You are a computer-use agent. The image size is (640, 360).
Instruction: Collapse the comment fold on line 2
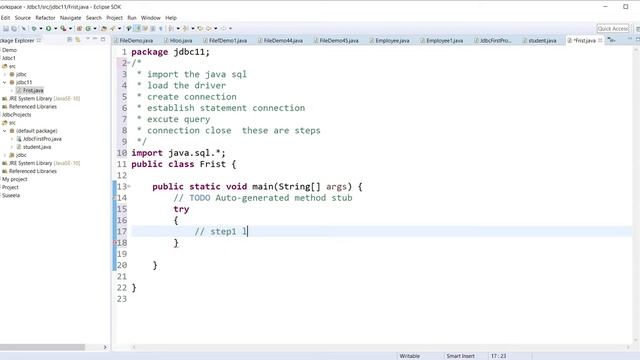(x=129, y=63)
